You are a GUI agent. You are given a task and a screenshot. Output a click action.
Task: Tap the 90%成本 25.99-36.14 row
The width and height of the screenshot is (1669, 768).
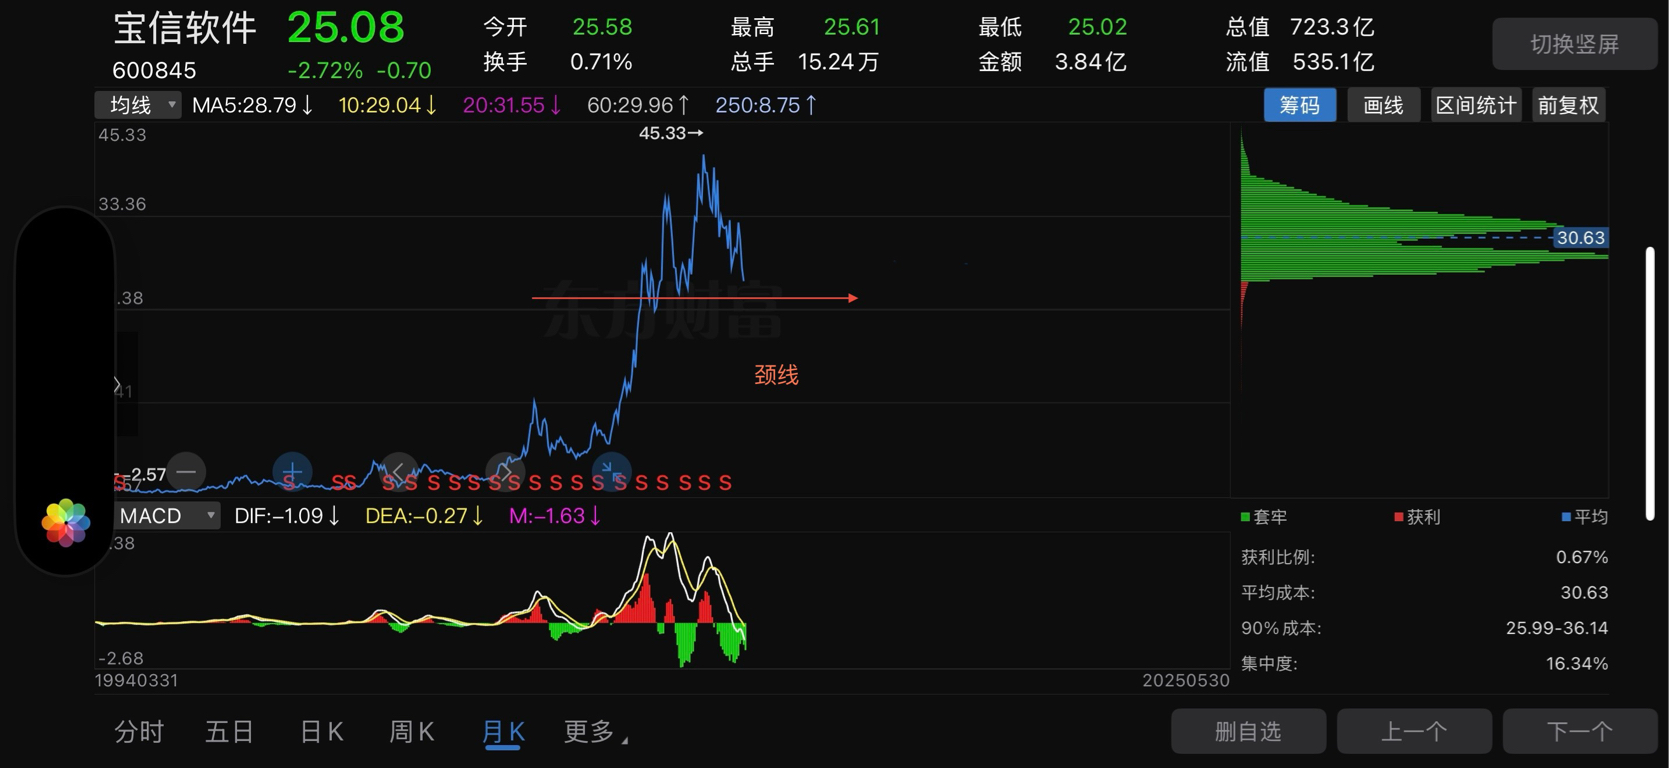click(1424, 628)
